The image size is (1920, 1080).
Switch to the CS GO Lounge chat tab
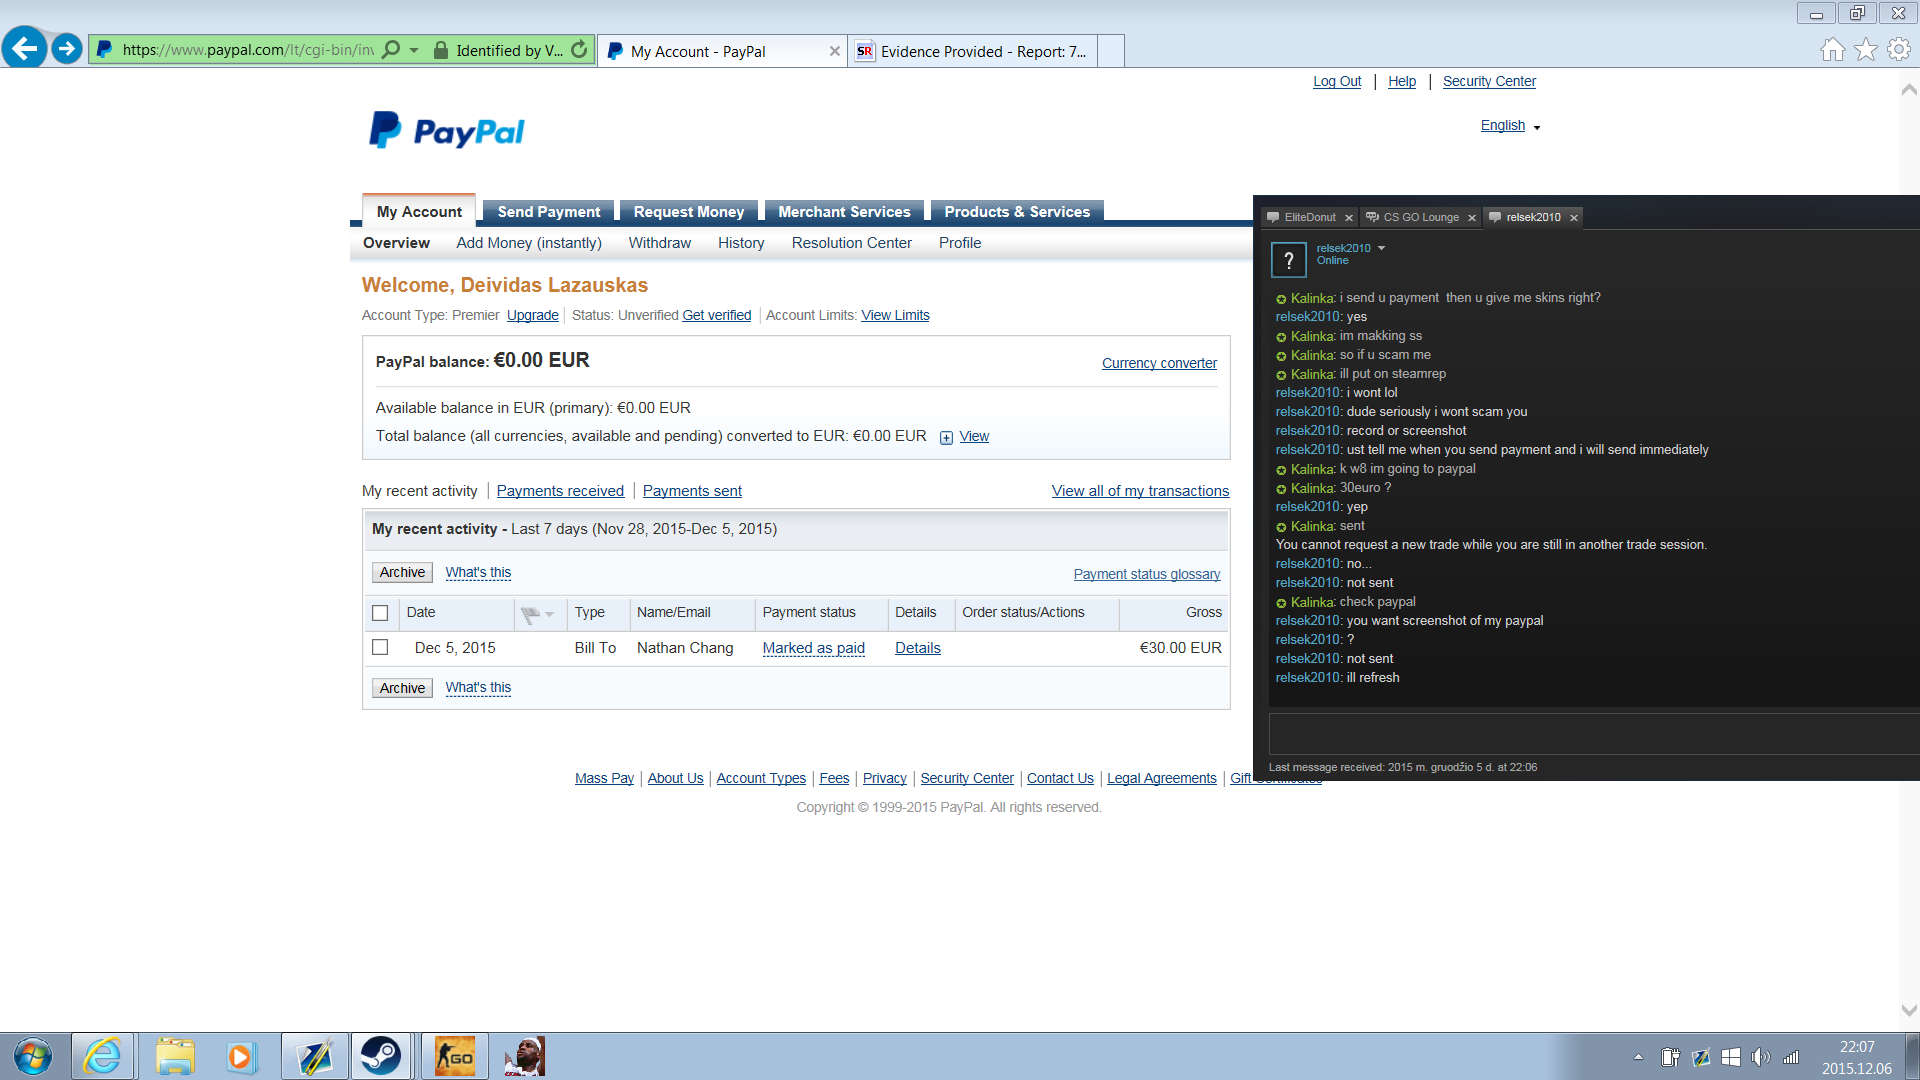[1420, 217]
